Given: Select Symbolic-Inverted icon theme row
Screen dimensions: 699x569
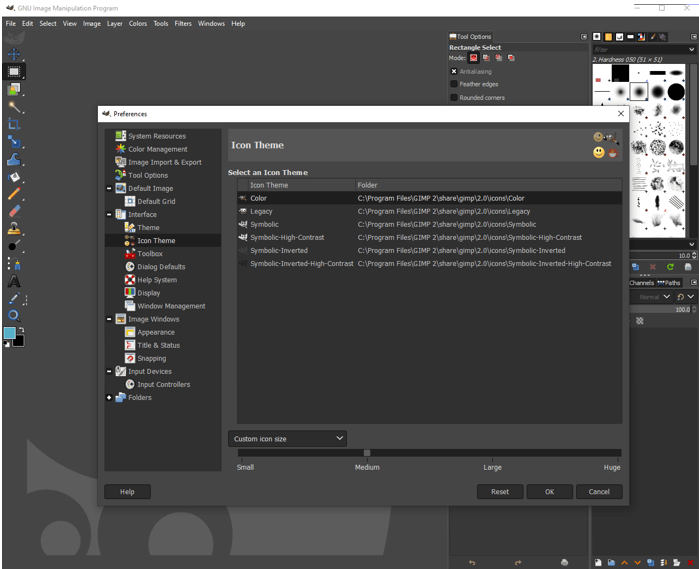Looking at the screenshot, I should point(430,251).
